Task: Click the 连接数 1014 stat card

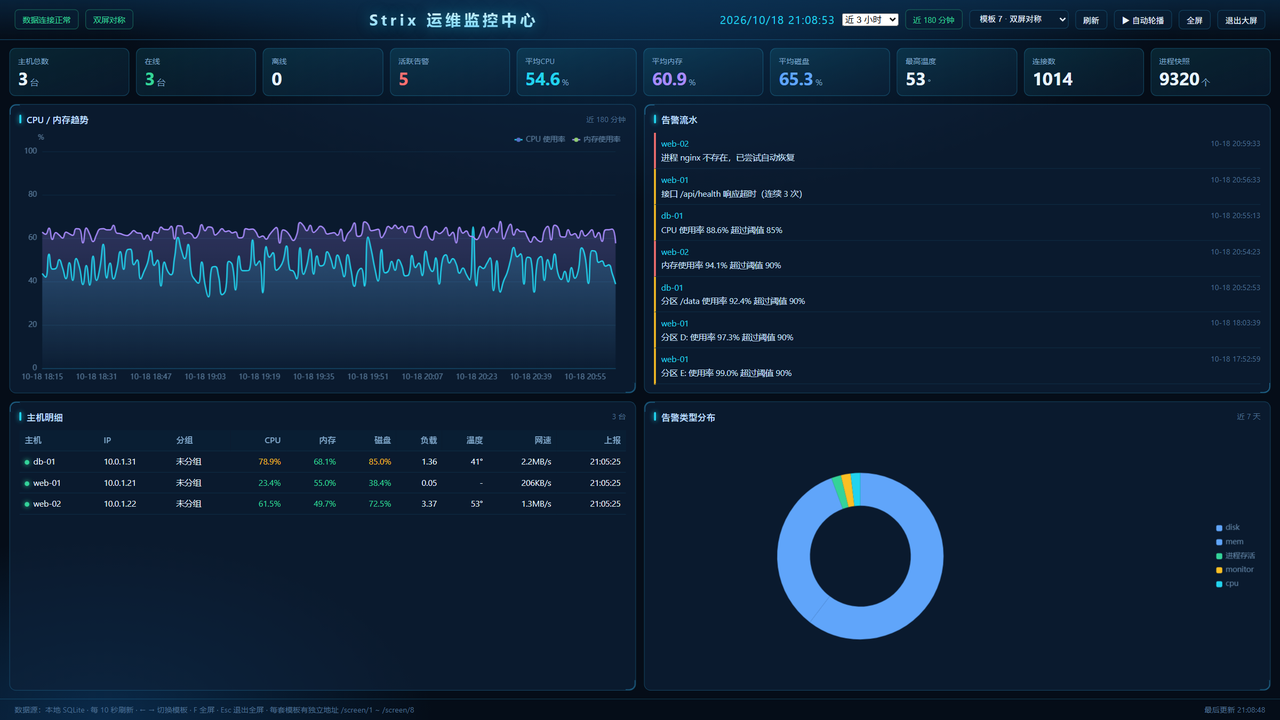Action: [x=1083, y=72]
